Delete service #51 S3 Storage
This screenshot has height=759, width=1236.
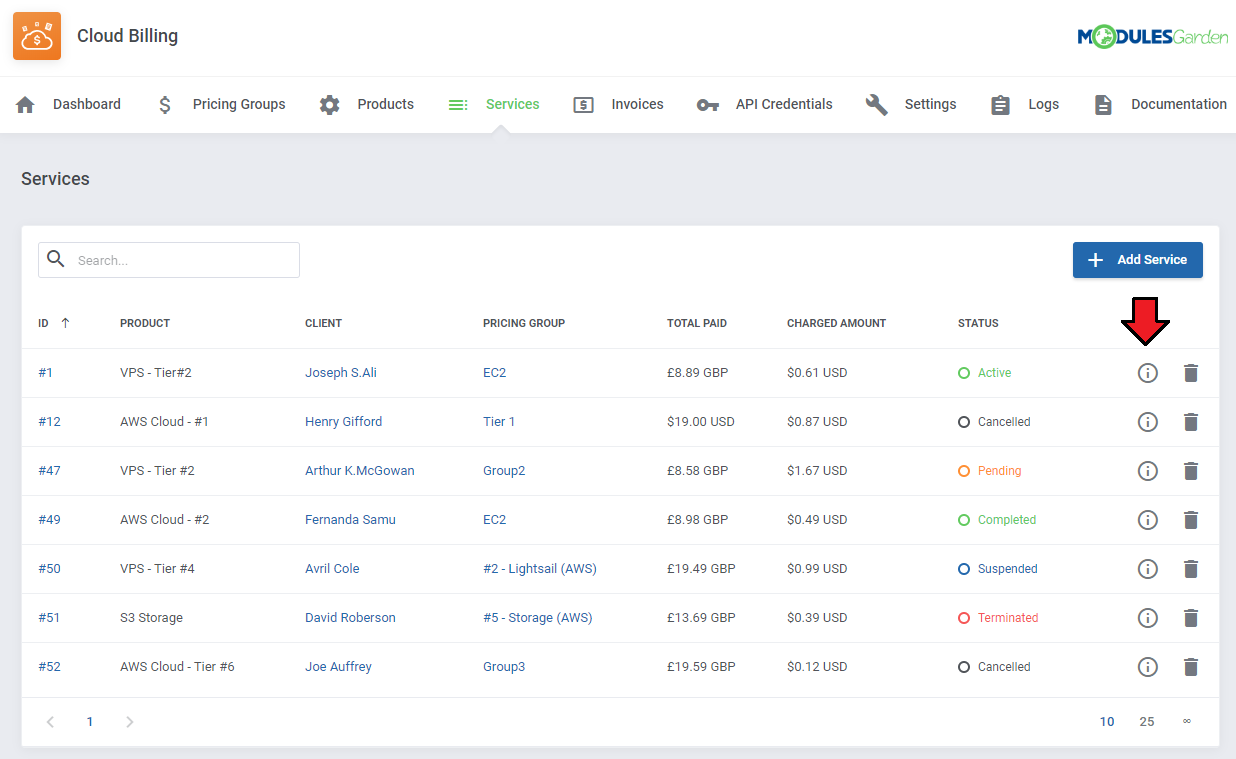(x=1190, y=618)
